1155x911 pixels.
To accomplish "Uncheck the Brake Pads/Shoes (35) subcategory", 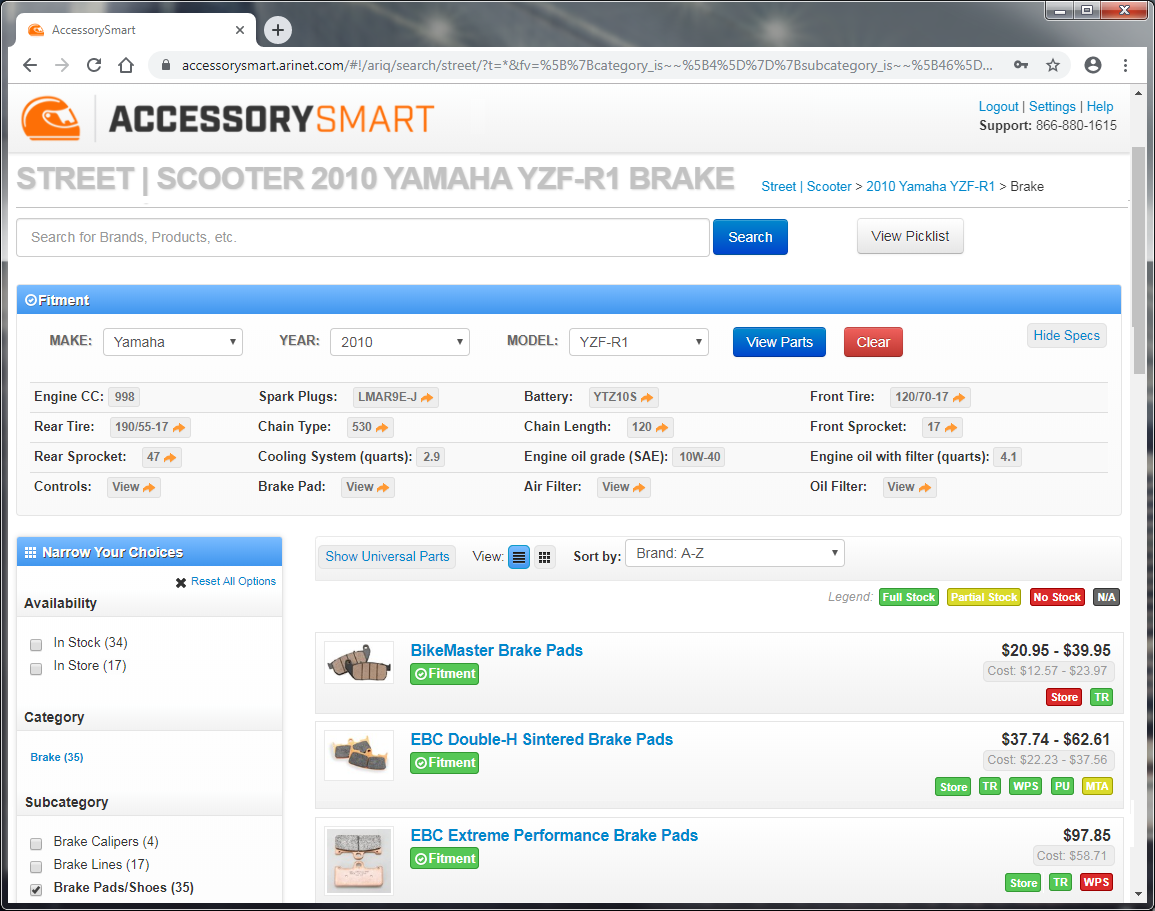I will pyautogui.click(x=36, y=890).
